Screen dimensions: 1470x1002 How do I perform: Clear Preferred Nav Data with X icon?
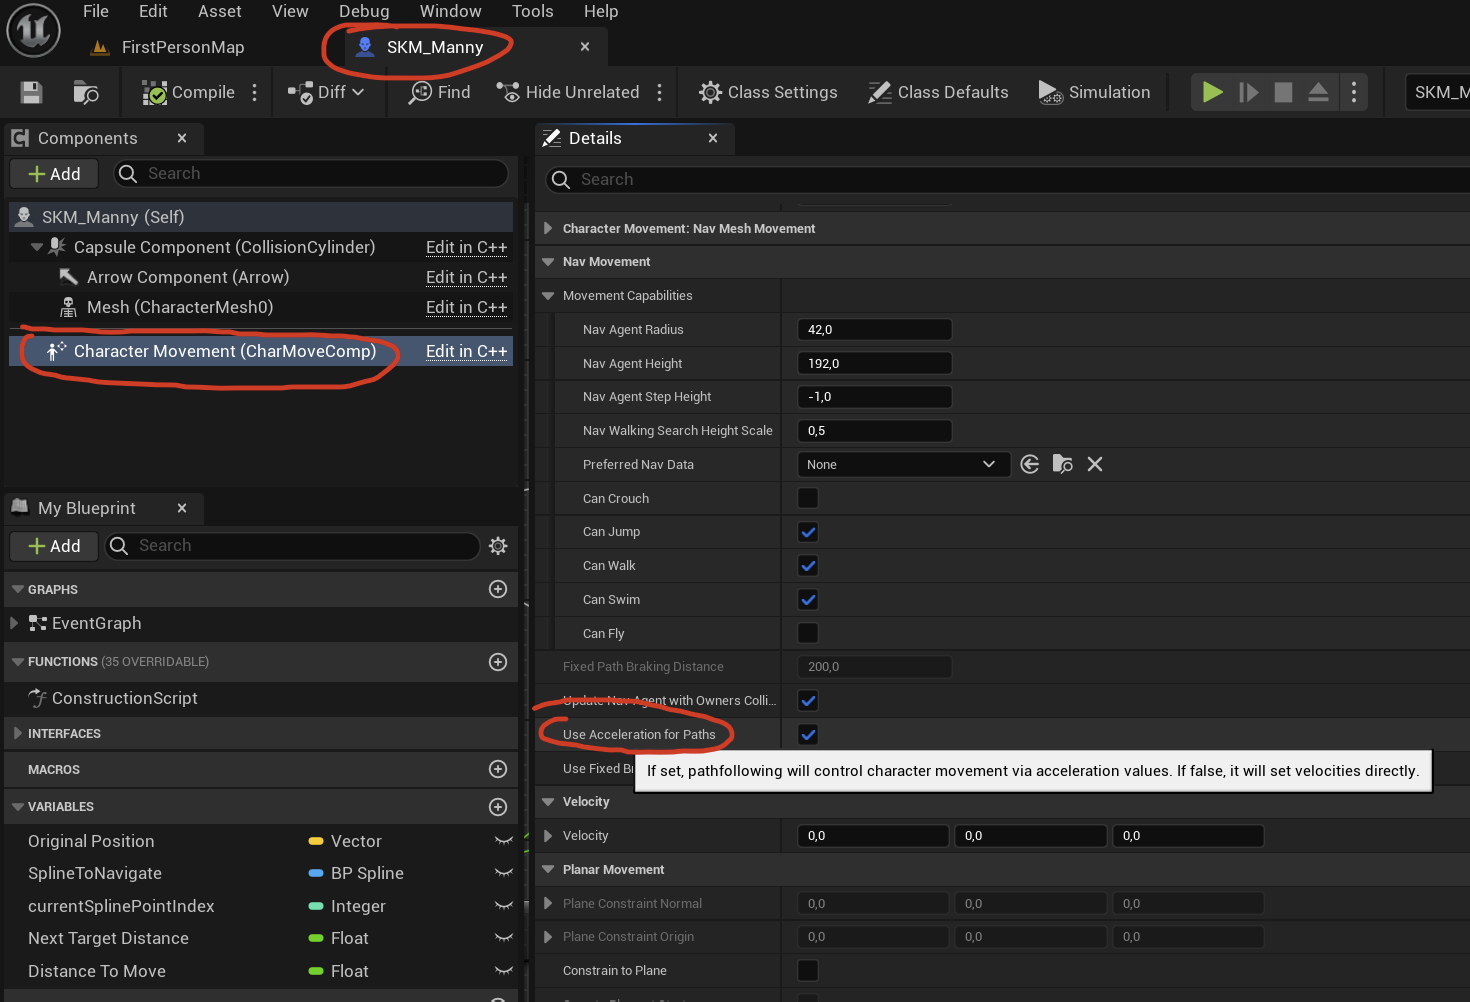click(1095, 464)
